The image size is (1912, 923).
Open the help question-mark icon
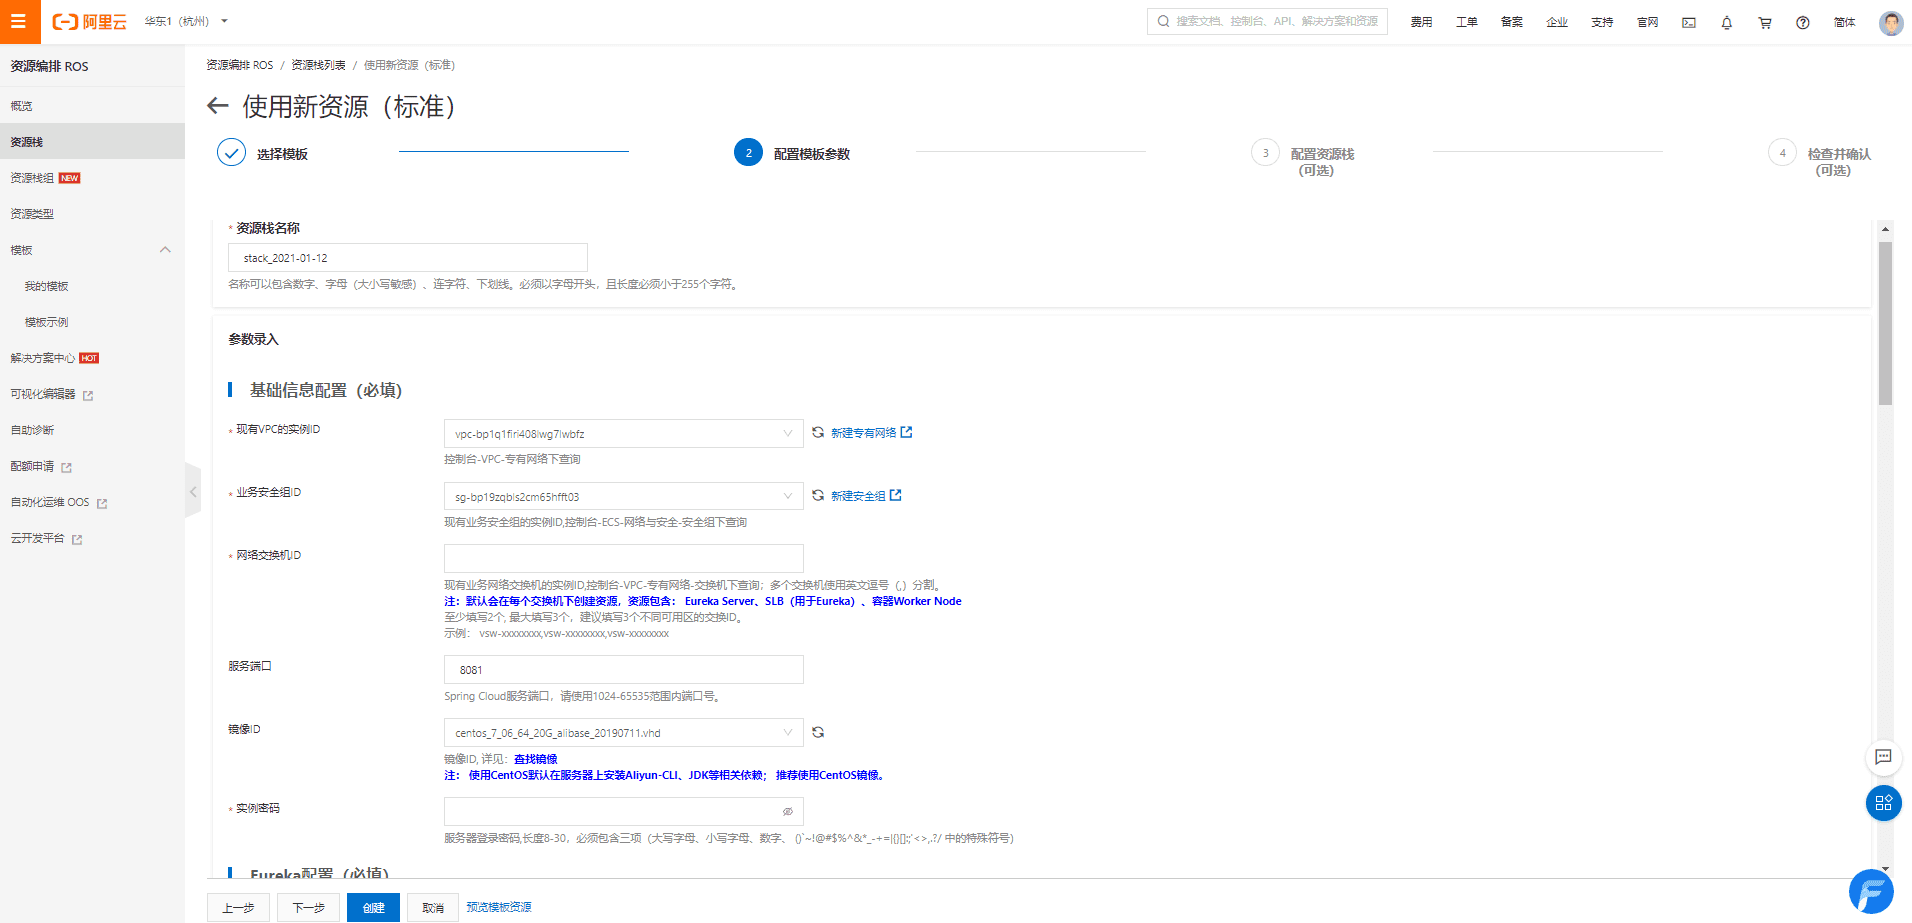1803,22
